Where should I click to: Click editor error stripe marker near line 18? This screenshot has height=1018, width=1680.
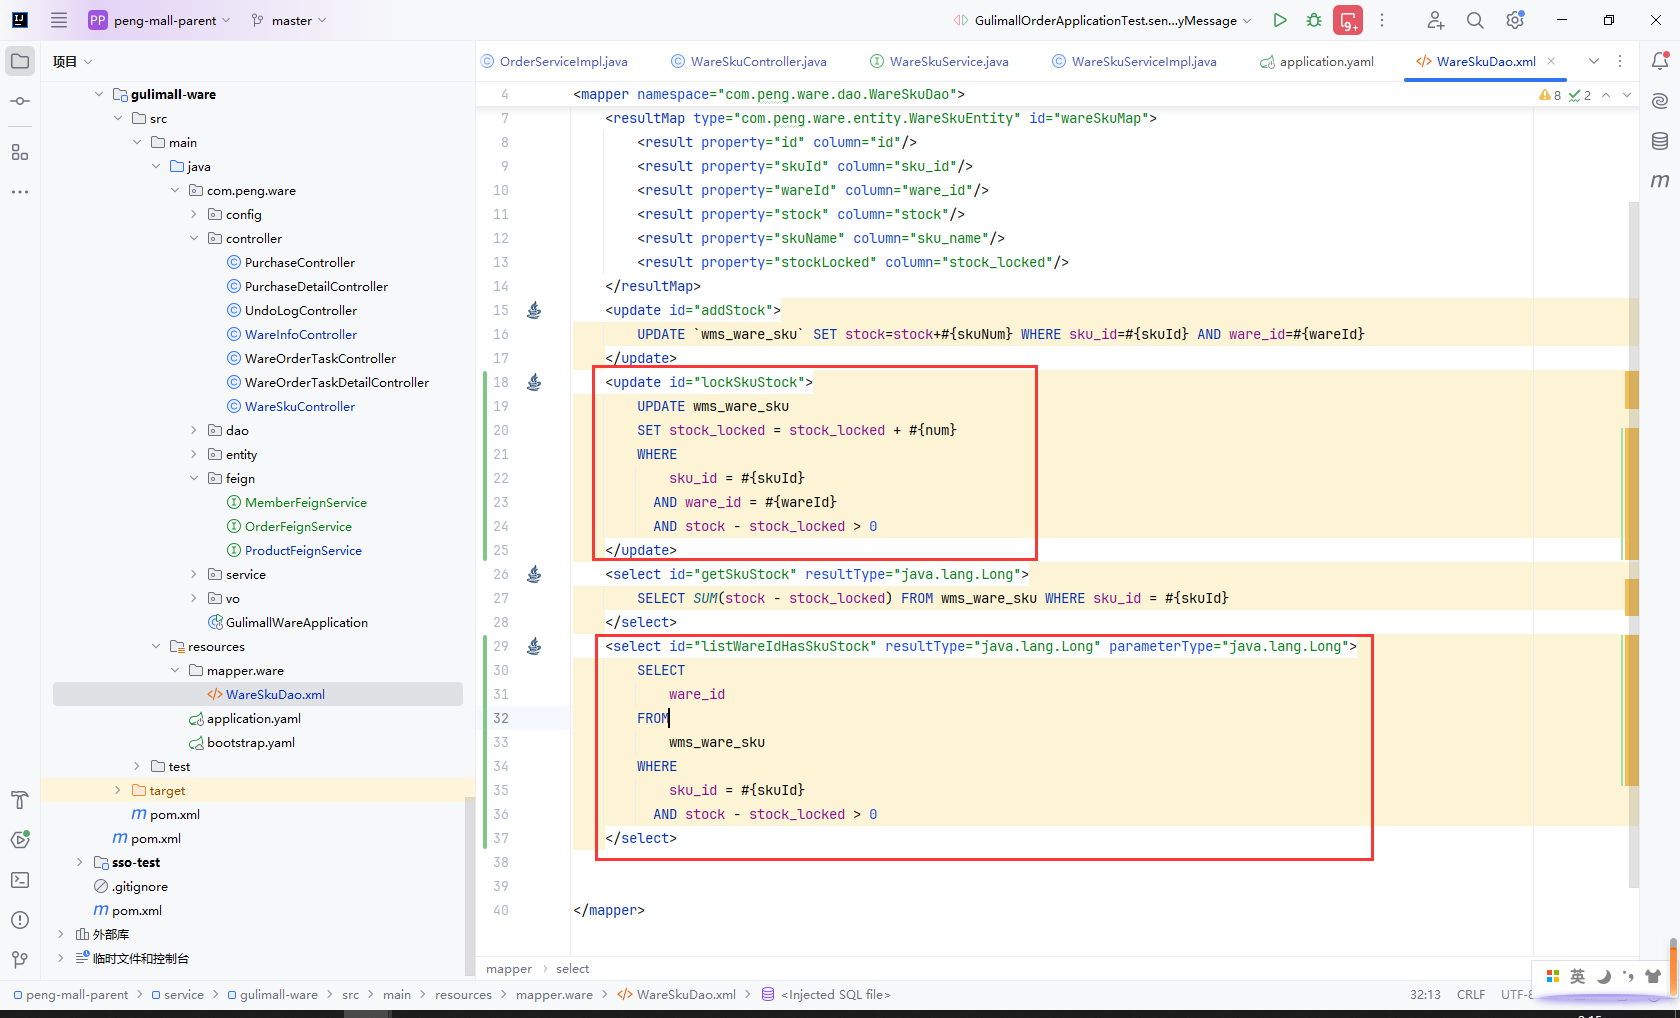coord(1632,389)
